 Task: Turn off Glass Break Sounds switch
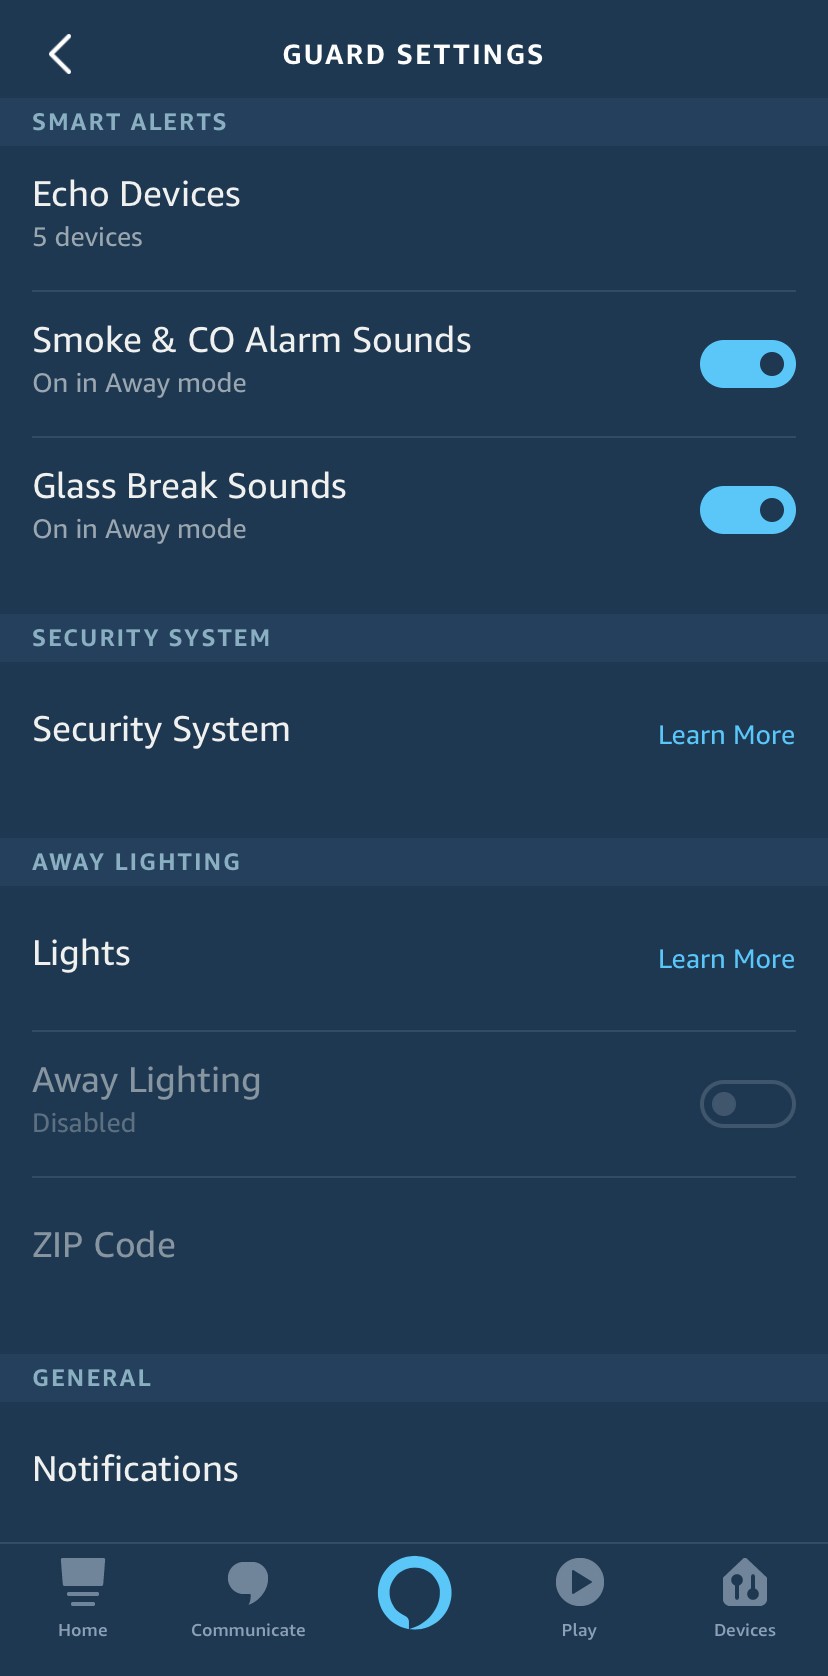coord(747,510)
